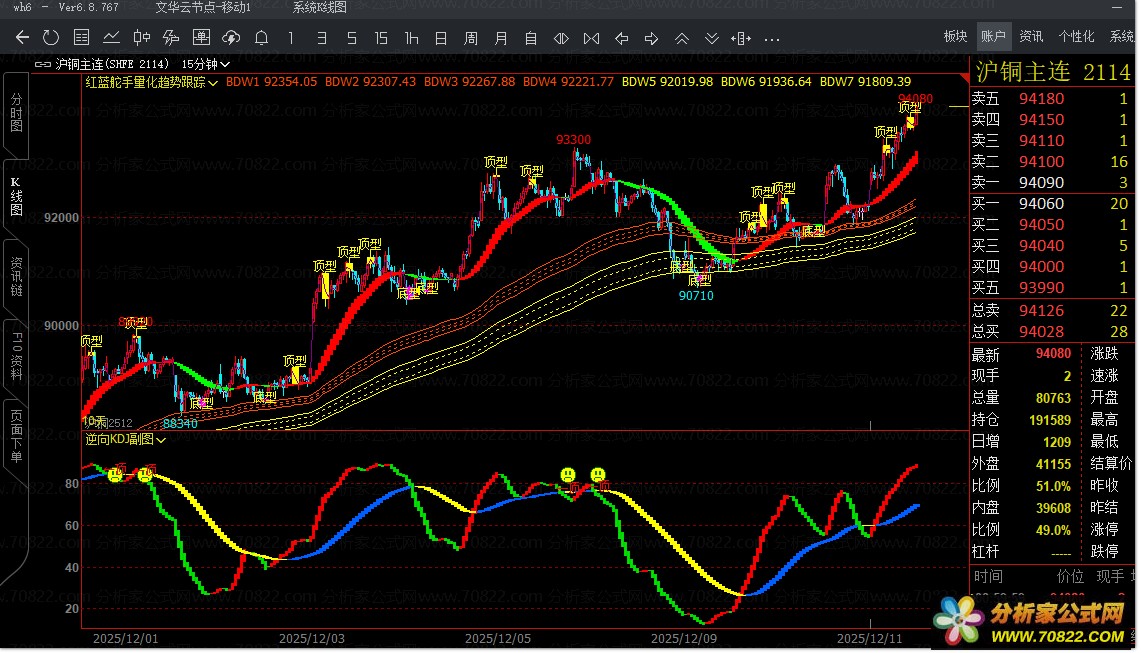The height and width of the screenshot is (653, 1141).
Task: Click the back arrow in the toolbar
Action: coord(22,38)
